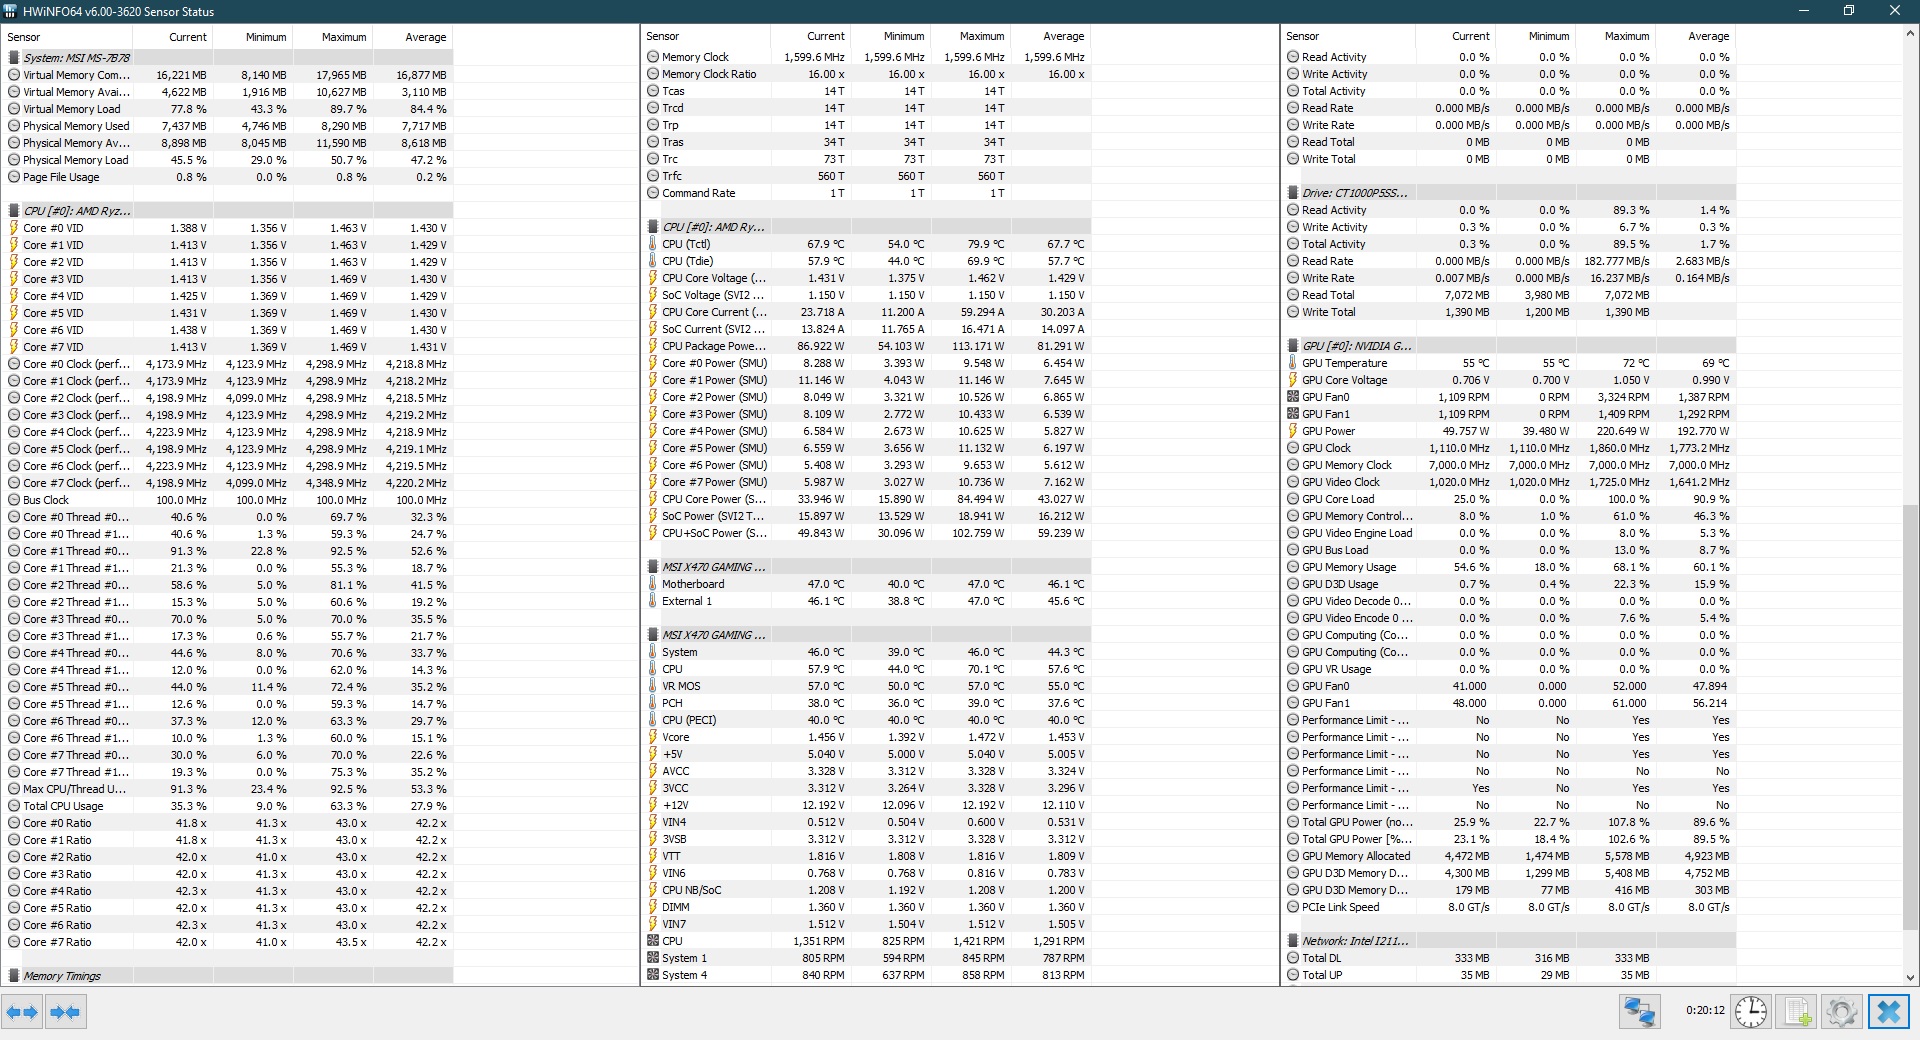Click the thermometer icon beside GPU Temperature

click(x=1293, y=363)
